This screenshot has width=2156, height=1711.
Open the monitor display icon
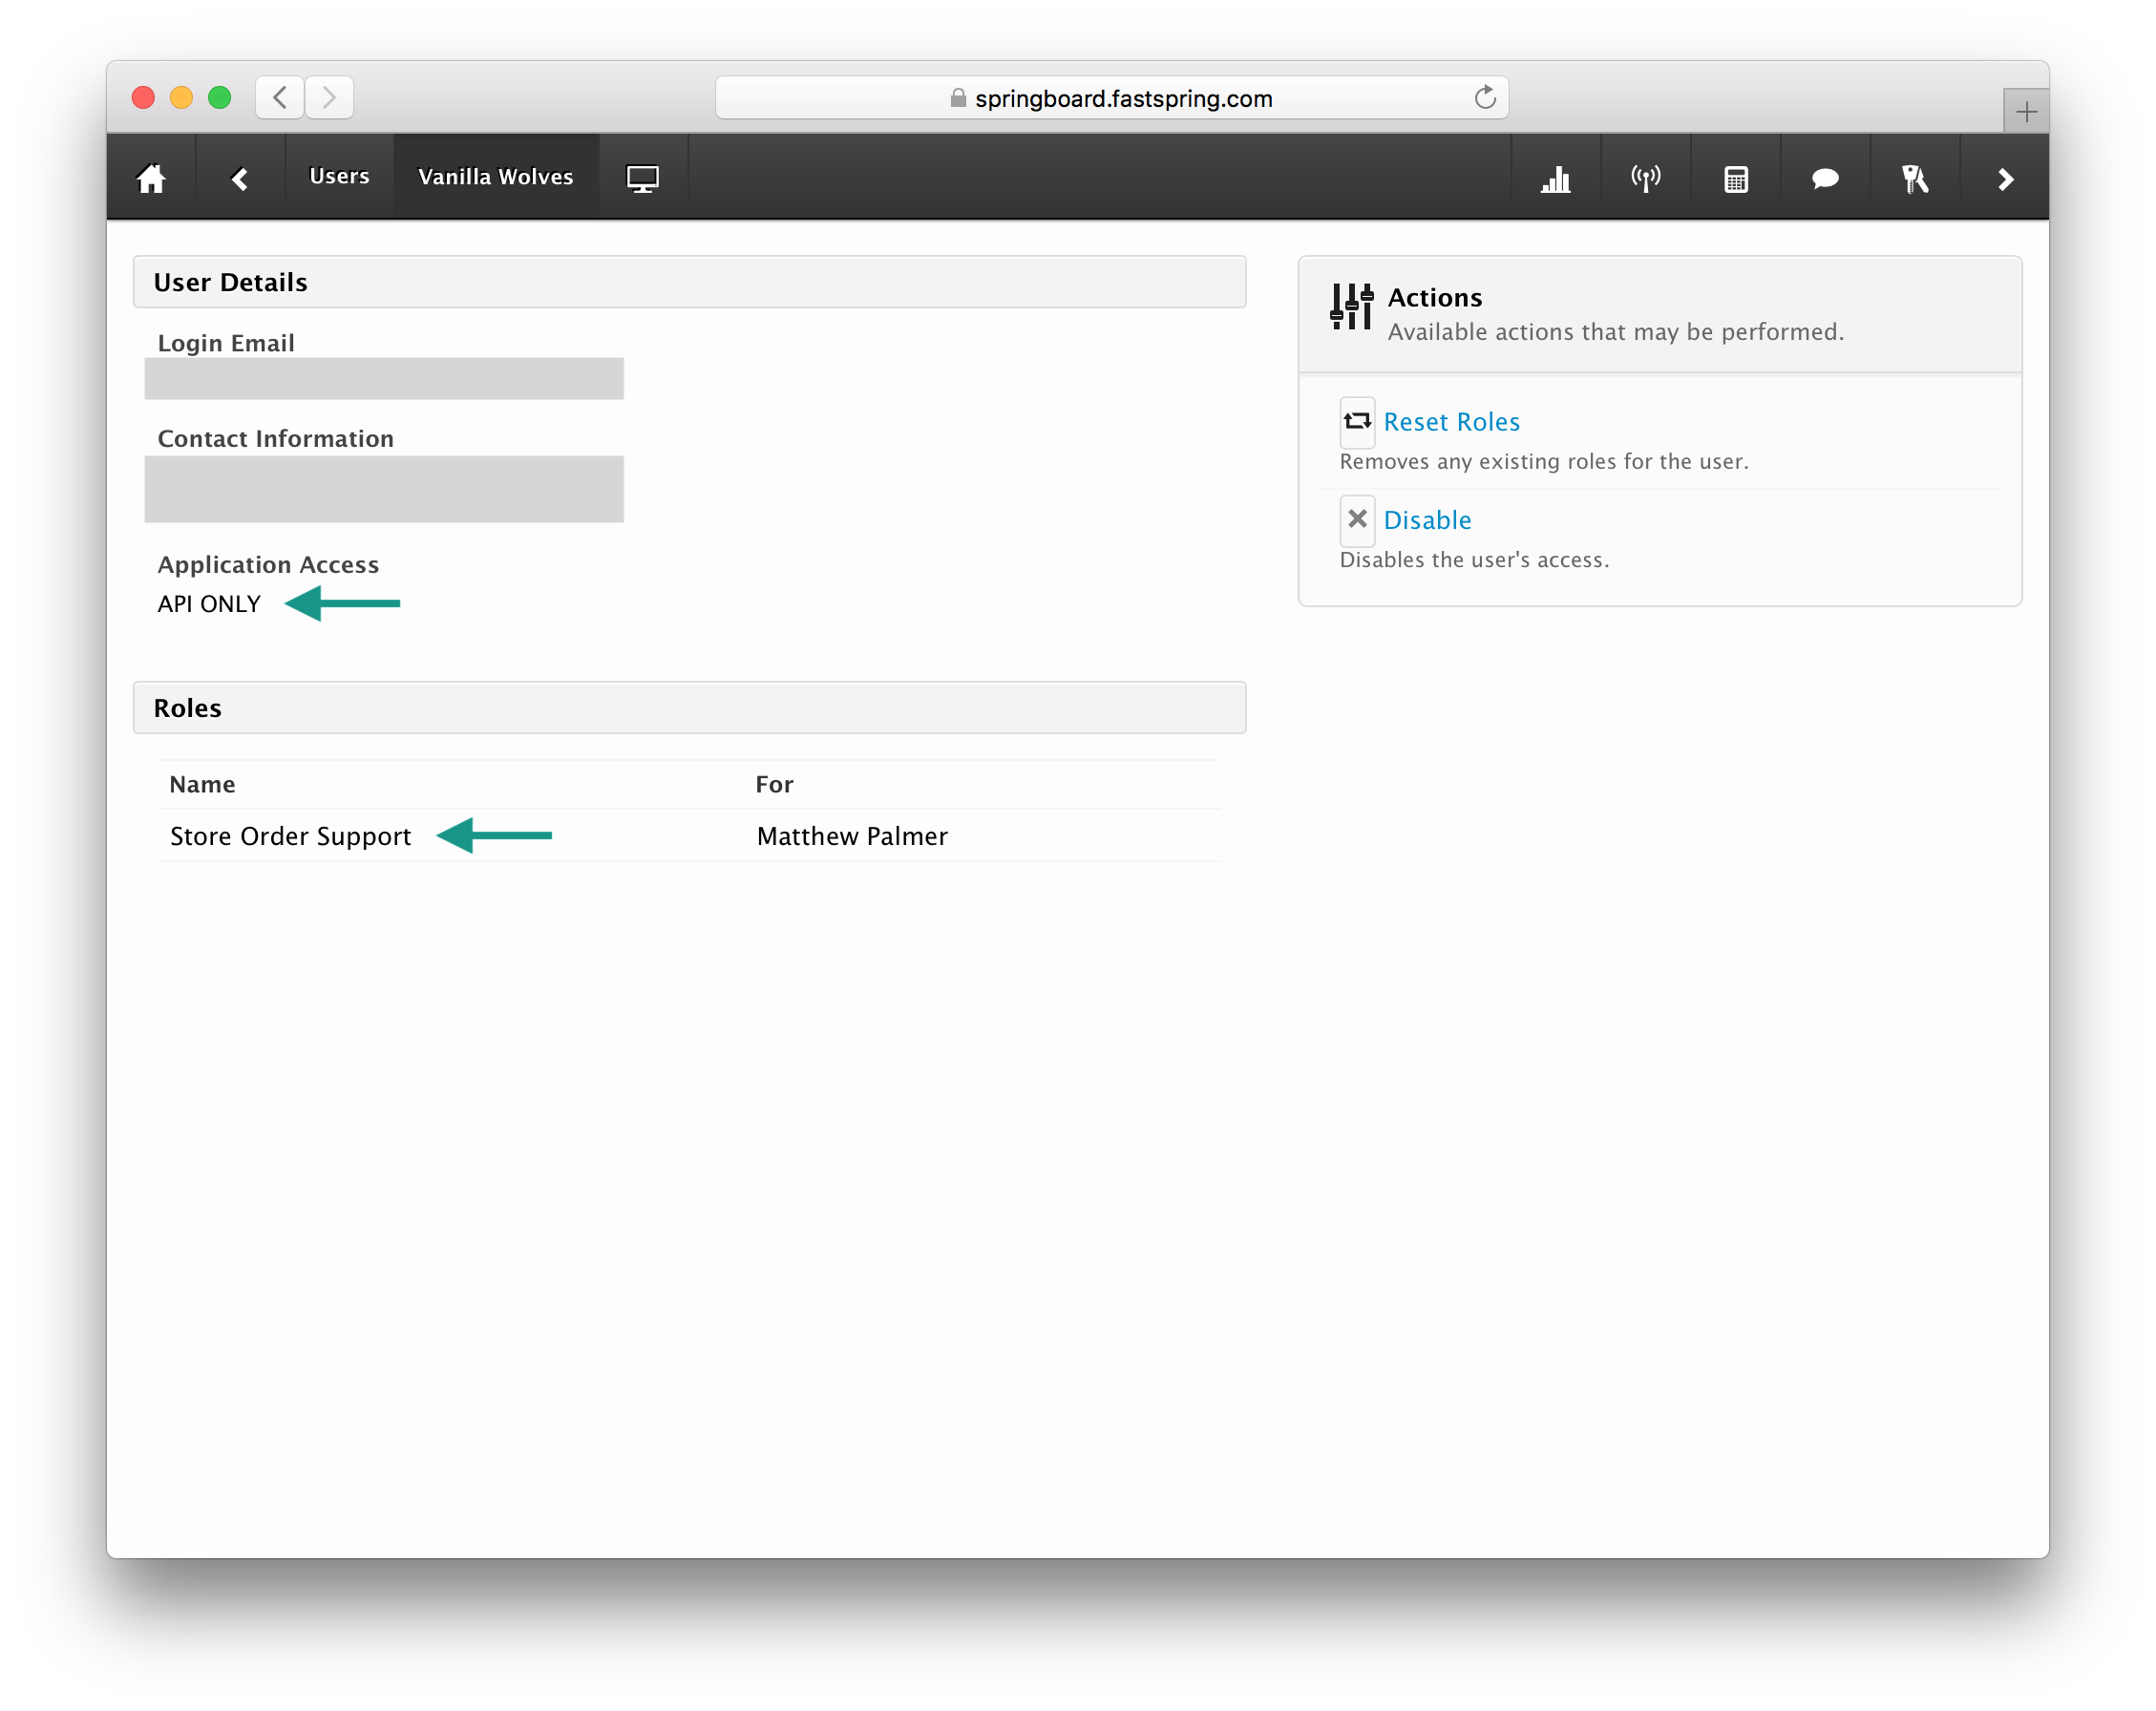click(642, 178)
